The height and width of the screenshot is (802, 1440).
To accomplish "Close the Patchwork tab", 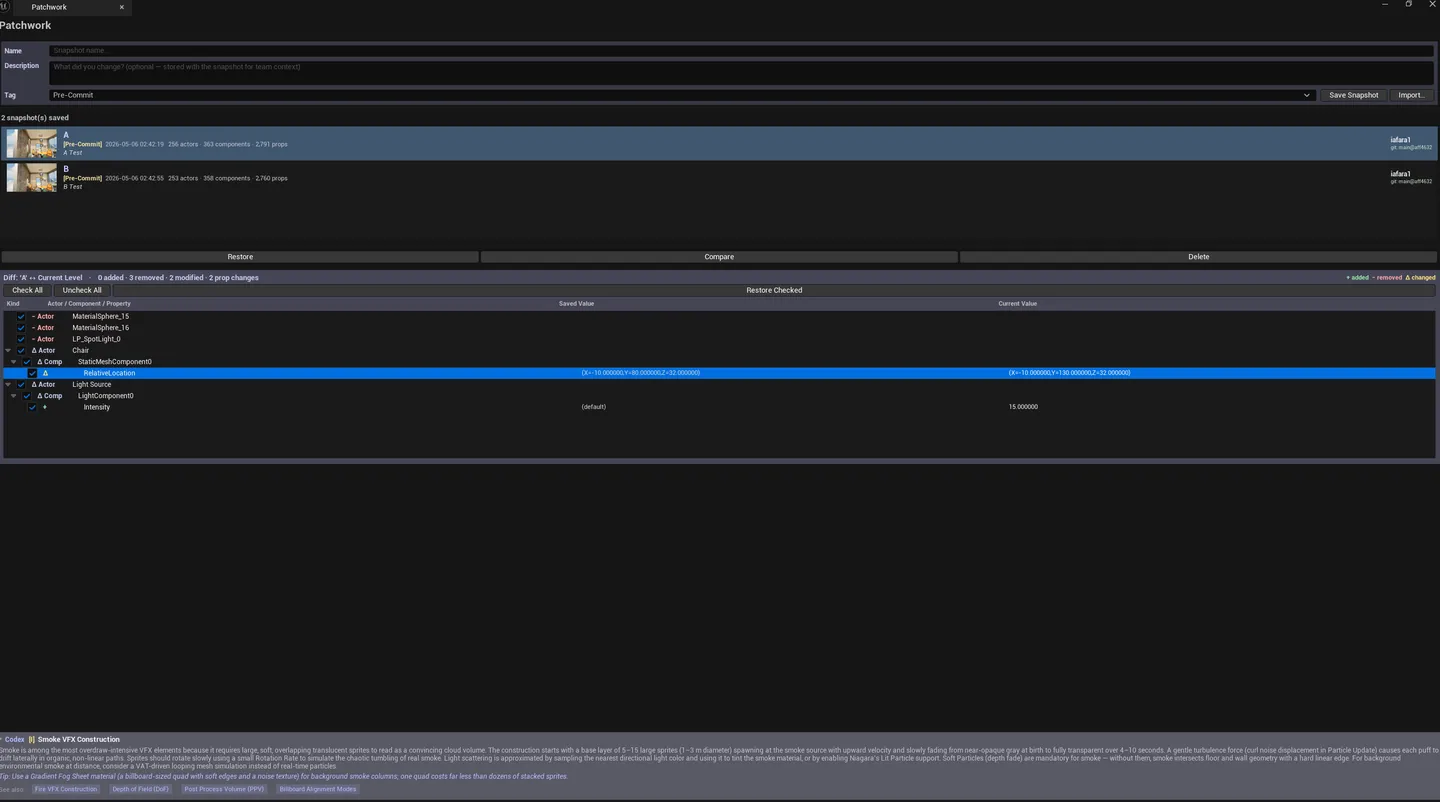I will pyautogui.click(x=122, y=7).
